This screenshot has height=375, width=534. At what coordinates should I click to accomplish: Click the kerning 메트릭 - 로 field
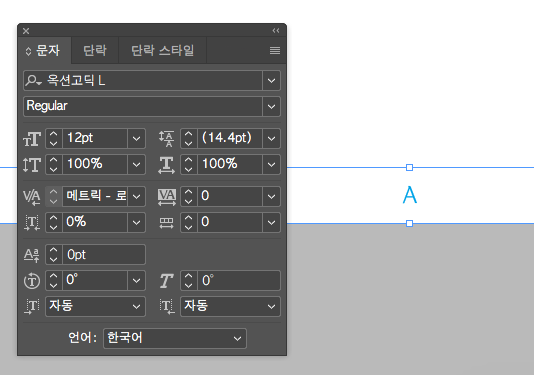coord(95,196)
